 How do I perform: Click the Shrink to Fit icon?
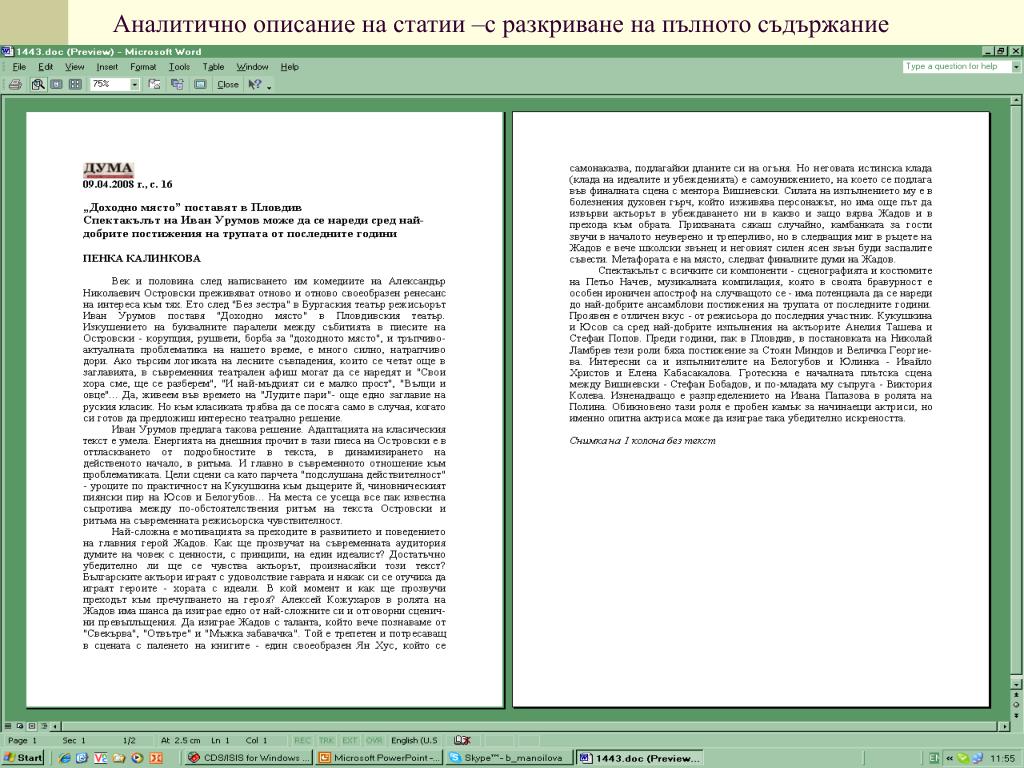[x=177, y=84]
